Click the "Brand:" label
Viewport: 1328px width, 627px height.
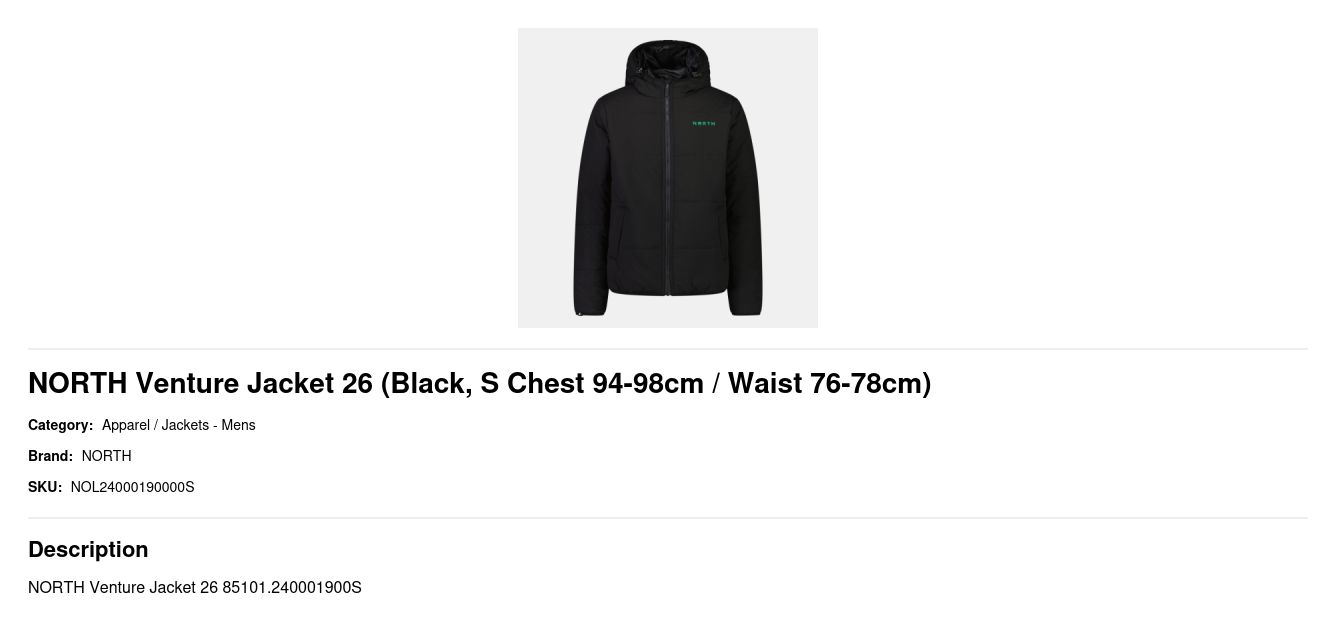point(51,456)
